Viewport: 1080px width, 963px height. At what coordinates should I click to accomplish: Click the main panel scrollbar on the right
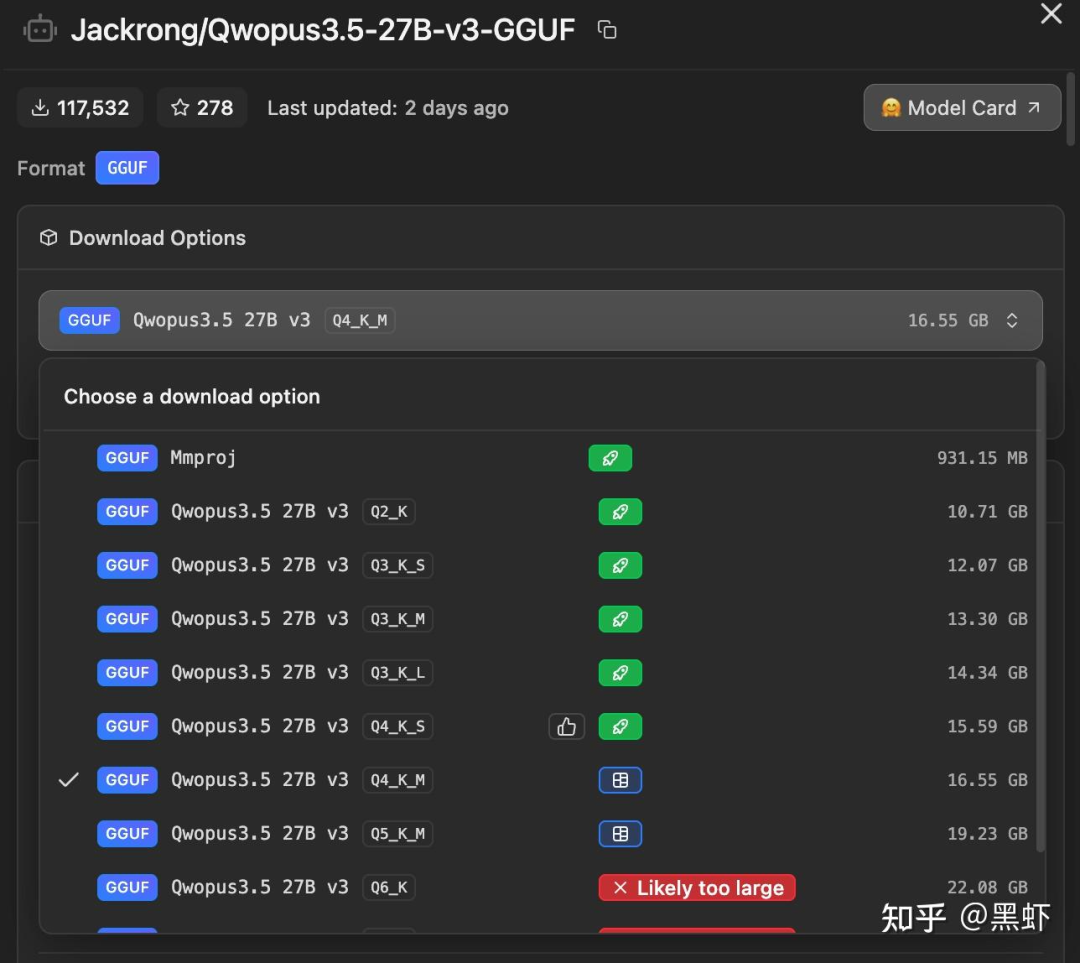(x=1070, y=109)
